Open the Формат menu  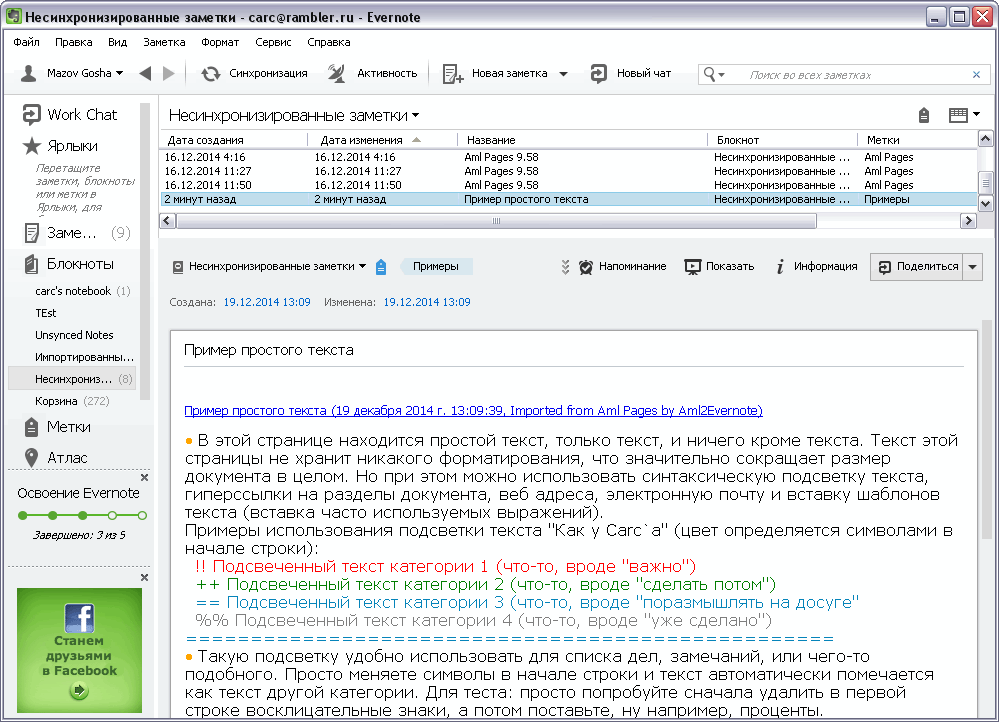coord(220,42)
